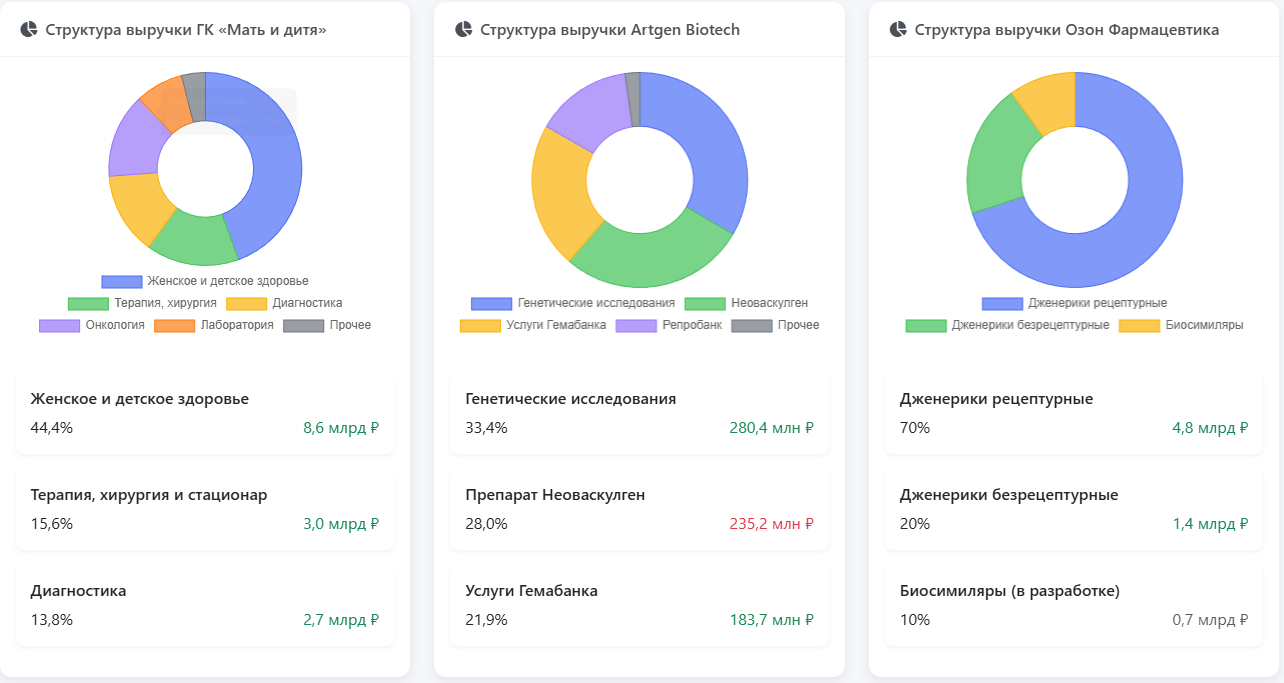
Task: Toggle green «Дженерики безрецептурные» legend swatch
Action: tap(926, 325)
